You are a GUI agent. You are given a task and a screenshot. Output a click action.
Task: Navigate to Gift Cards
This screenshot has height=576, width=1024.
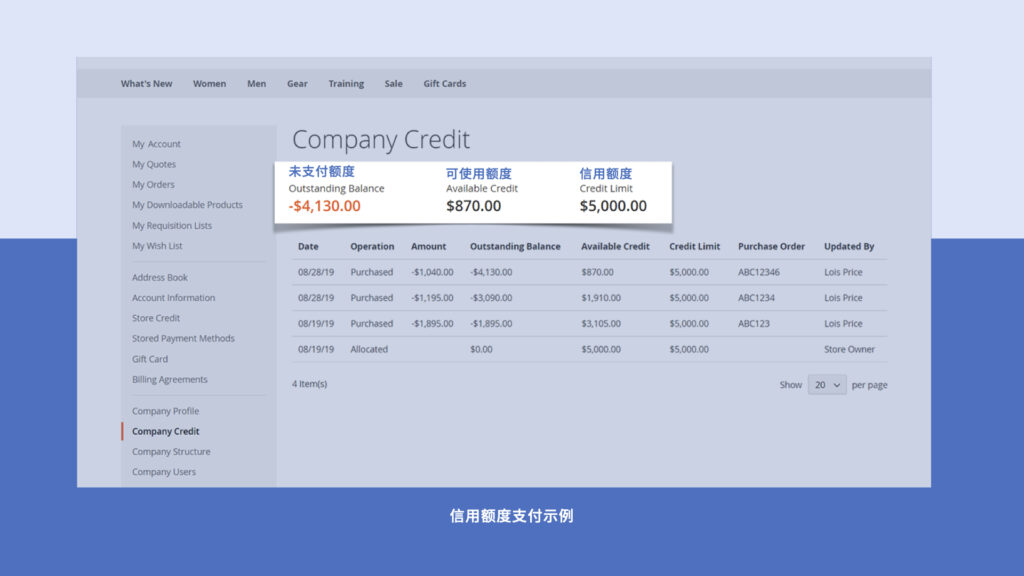point(444,84)
